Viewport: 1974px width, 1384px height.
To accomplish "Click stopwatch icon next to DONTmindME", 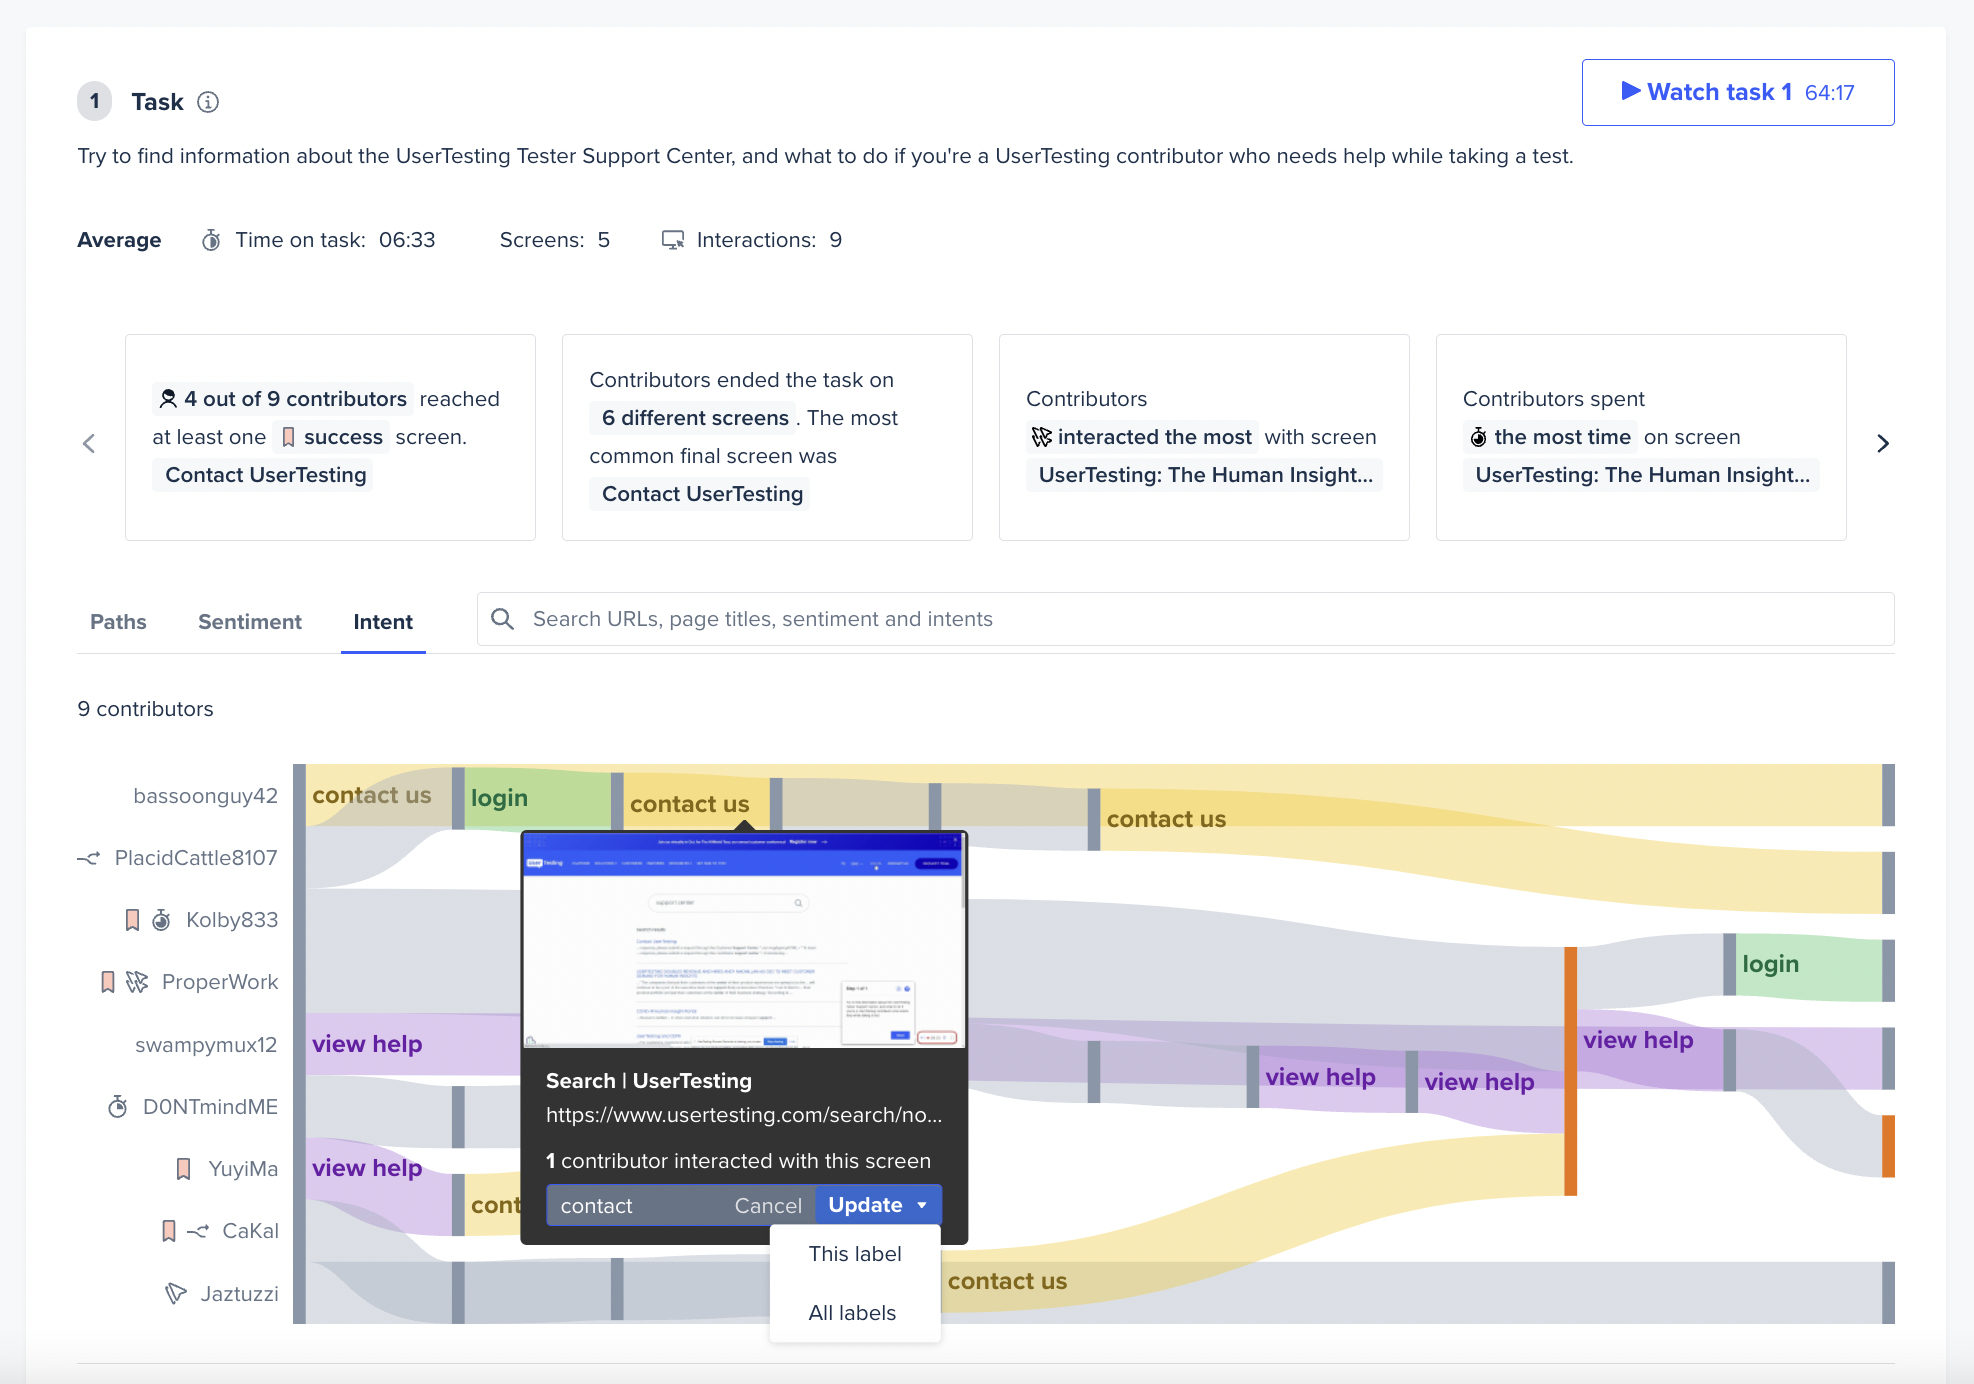I will click(118, 1107).
